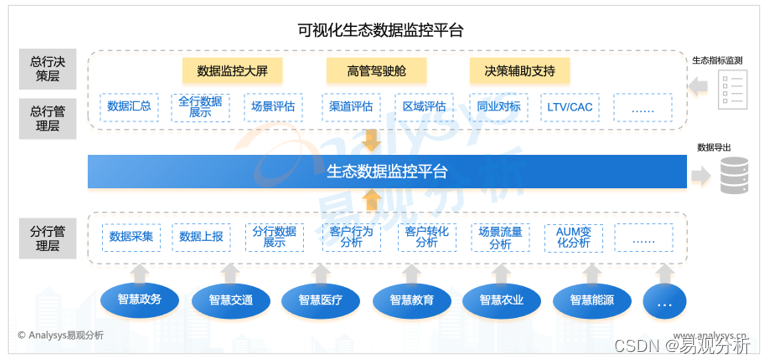
Task: Click the title 可视化生态数据监控平台
Action: pos(381,30)
